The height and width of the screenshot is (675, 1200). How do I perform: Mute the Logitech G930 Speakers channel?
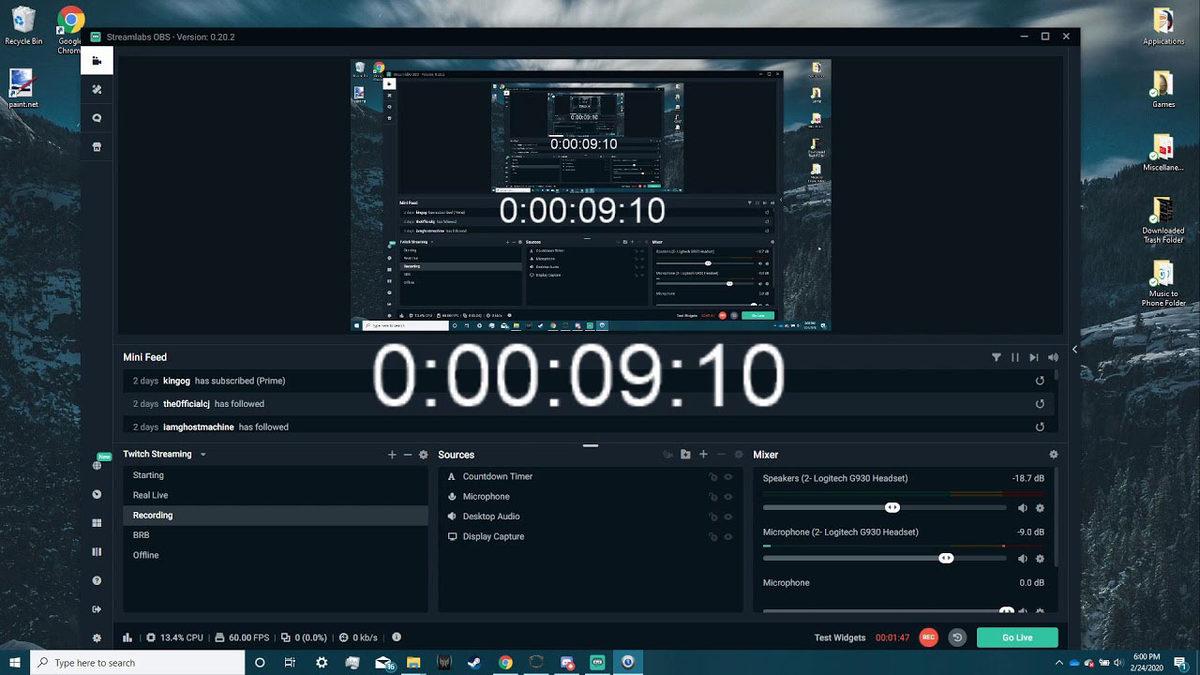coord(1024,507)
